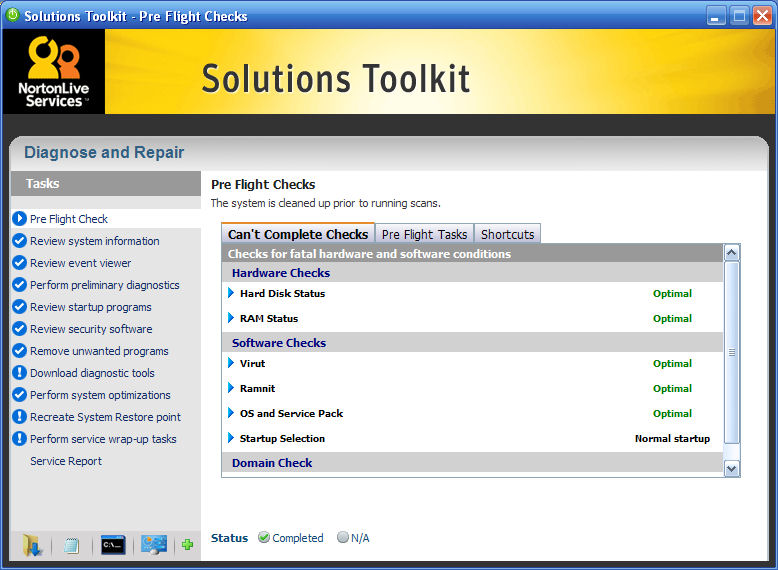Click the checks list scrollbar thumb
This screenshot has width=778, height=570.
731,352
